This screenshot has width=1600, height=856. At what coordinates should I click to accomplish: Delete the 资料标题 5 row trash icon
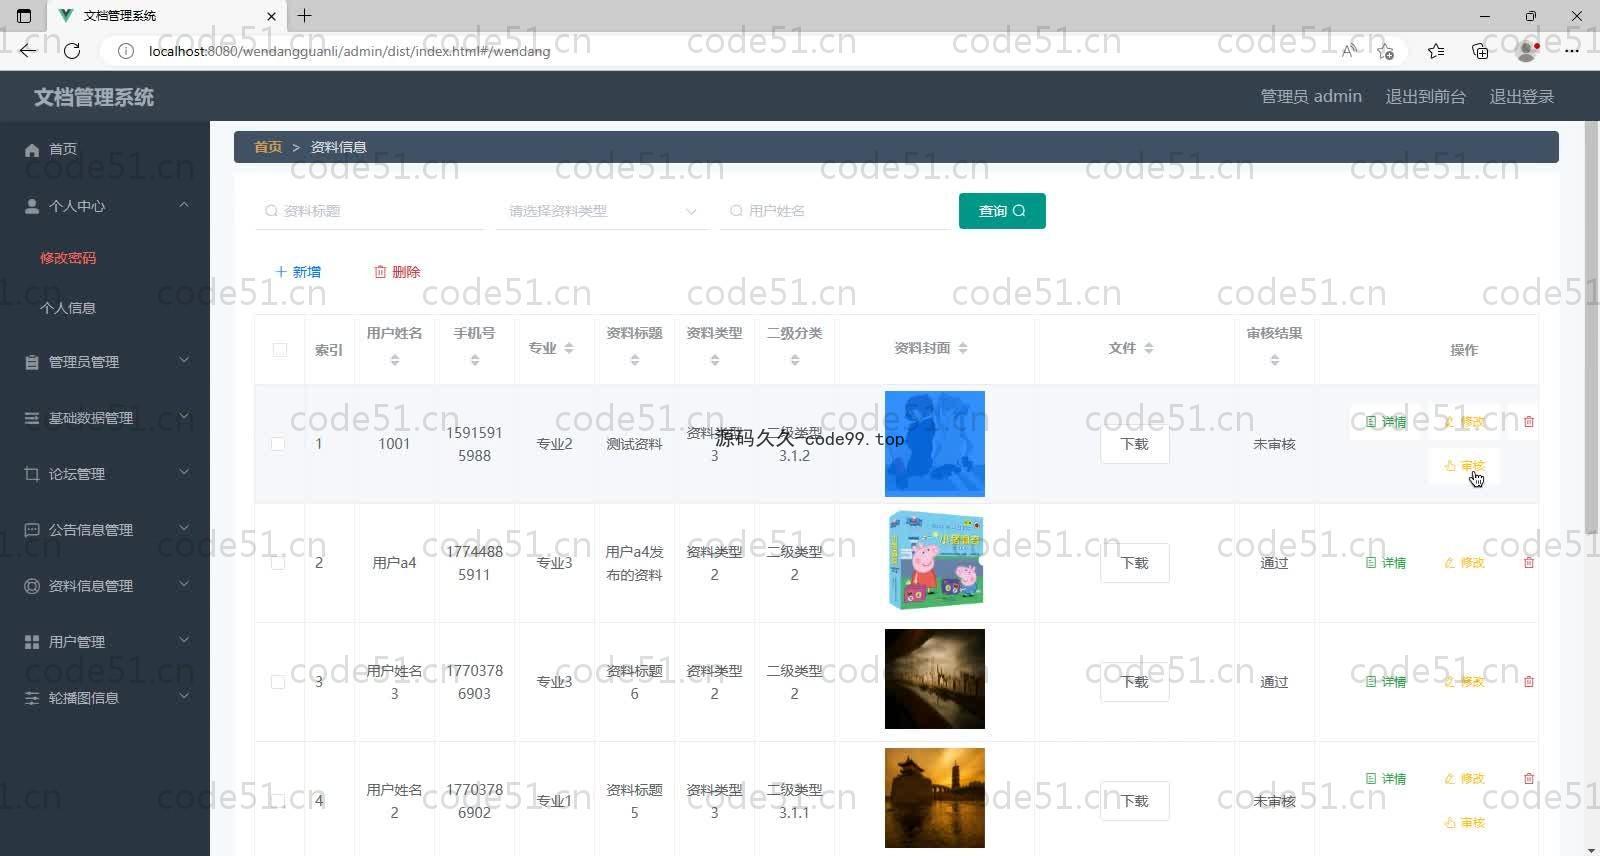point(1528,778)
